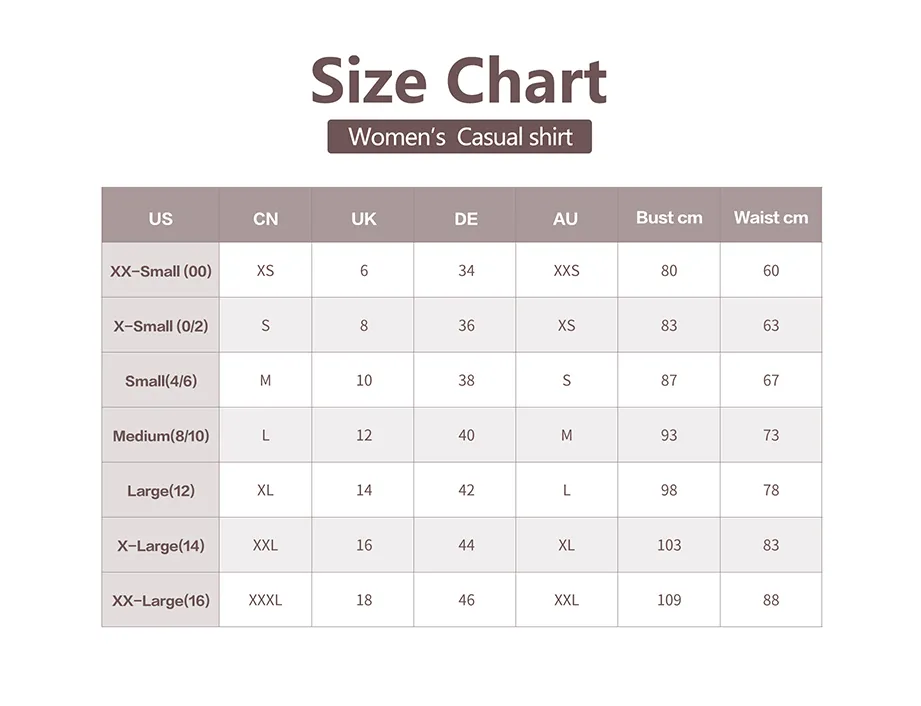The height and width of the screenshot is (706, 921).
Task: Select the XX-Small (00) row label
Action: 160,271
